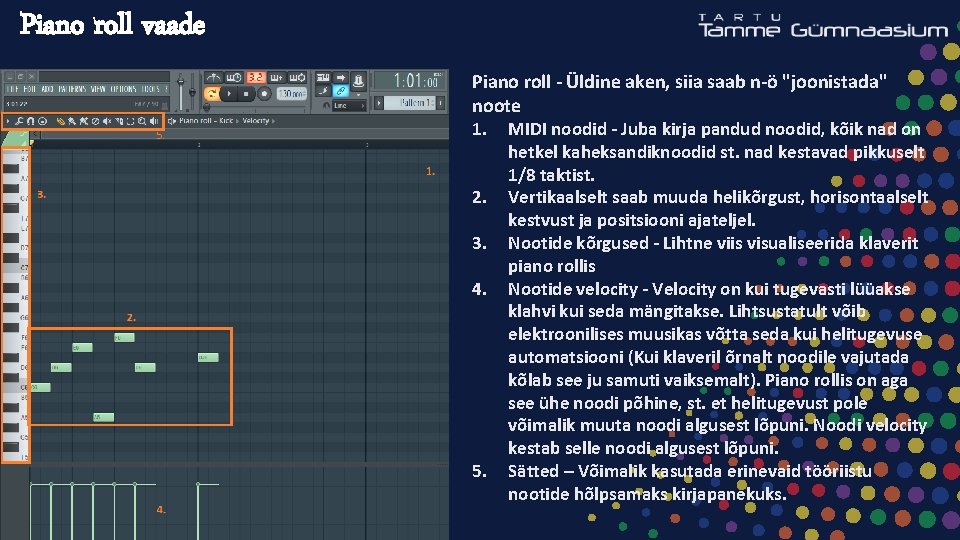This screenshot has height=540, width=960.
Task: Select the slice tool icon
Action: [x=119, y=121]
